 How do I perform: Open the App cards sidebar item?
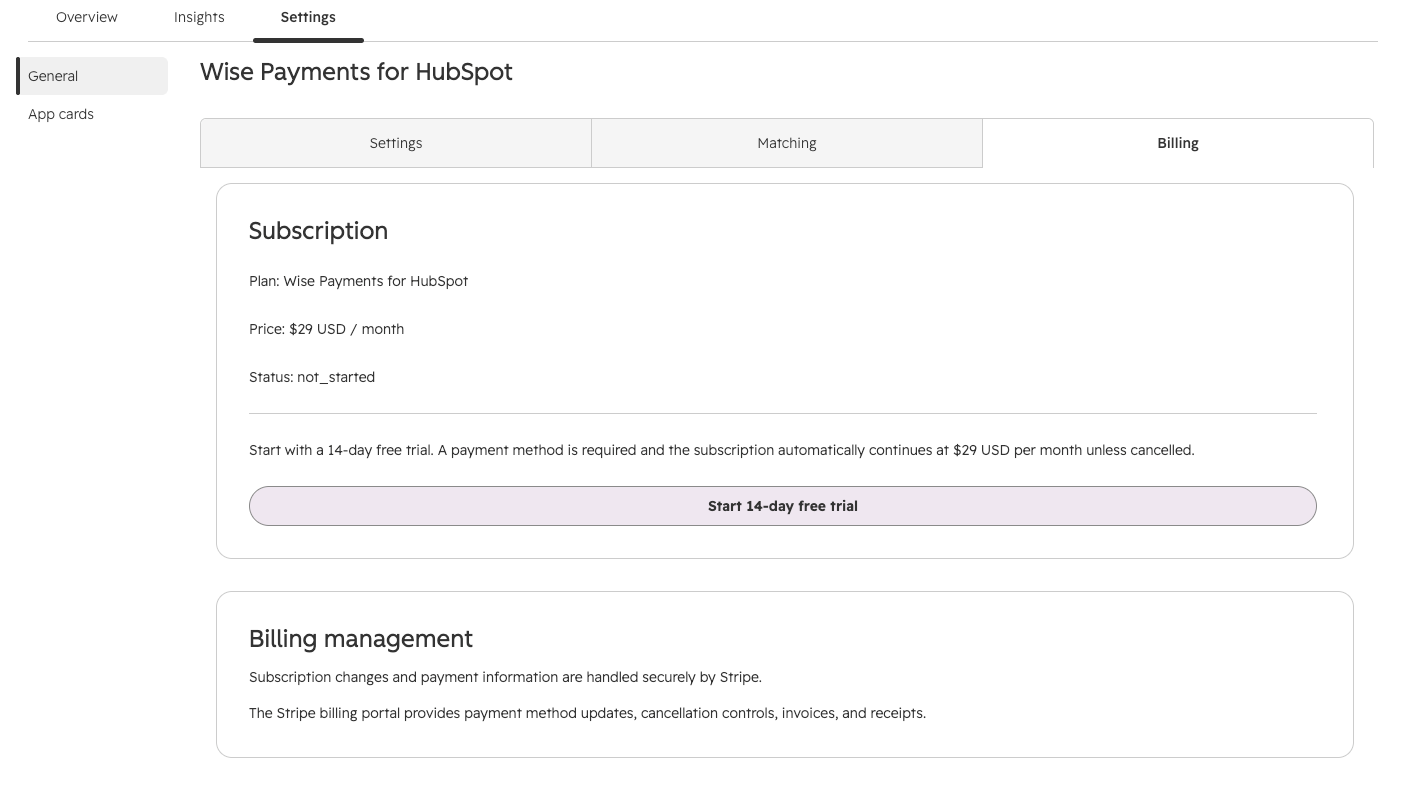[x=61, y=114]
